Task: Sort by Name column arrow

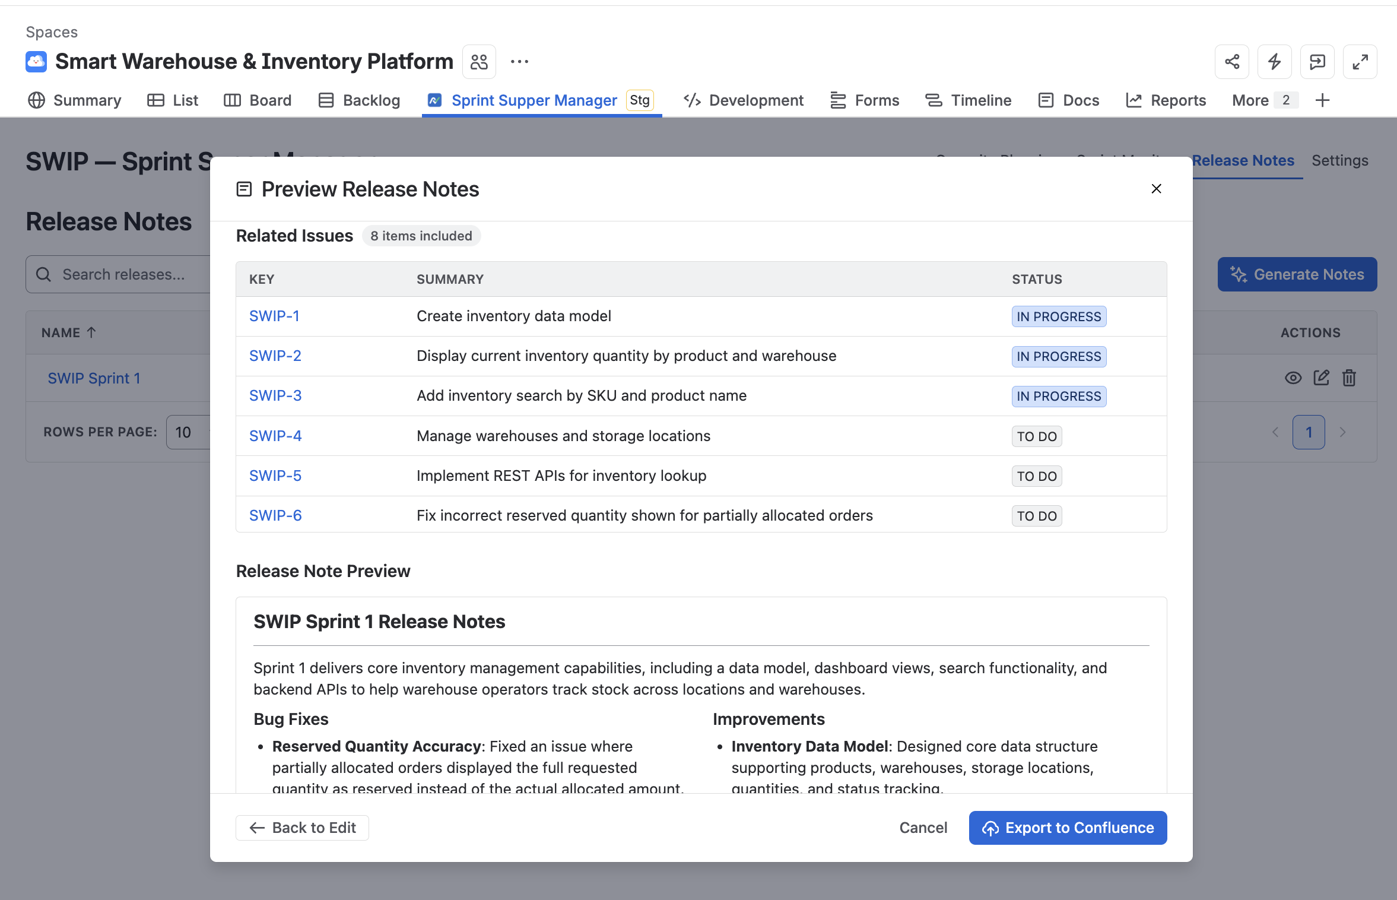Action: 91,332
